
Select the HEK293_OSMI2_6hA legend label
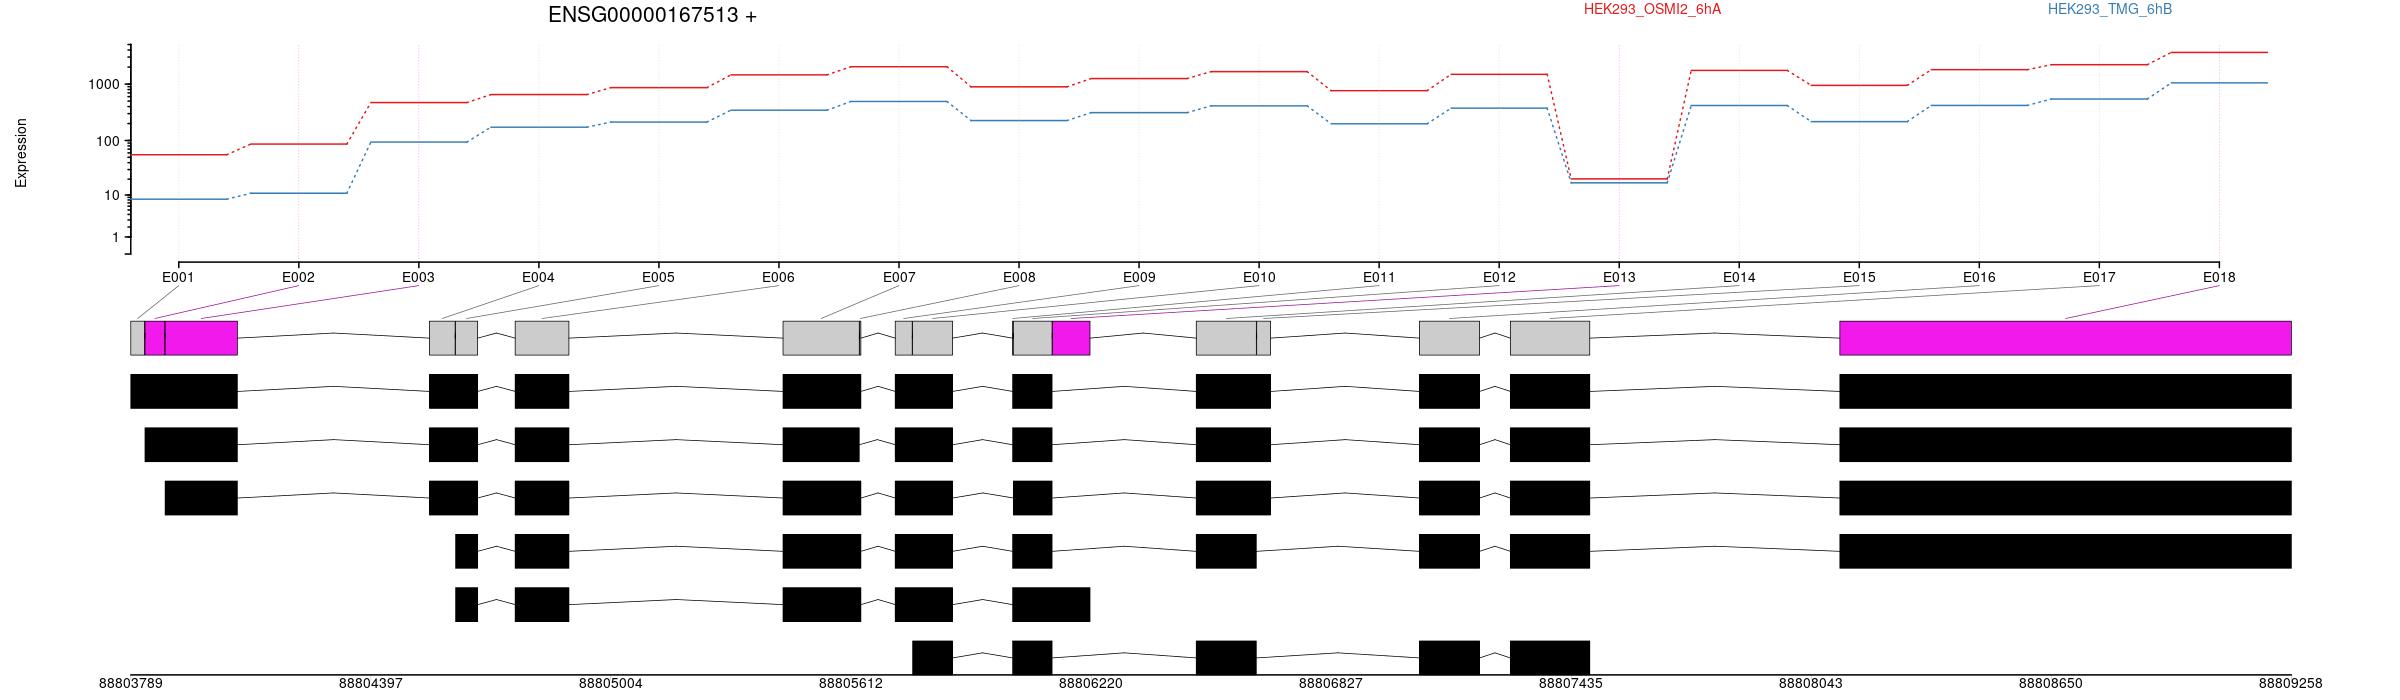(x=1652, y=9)
